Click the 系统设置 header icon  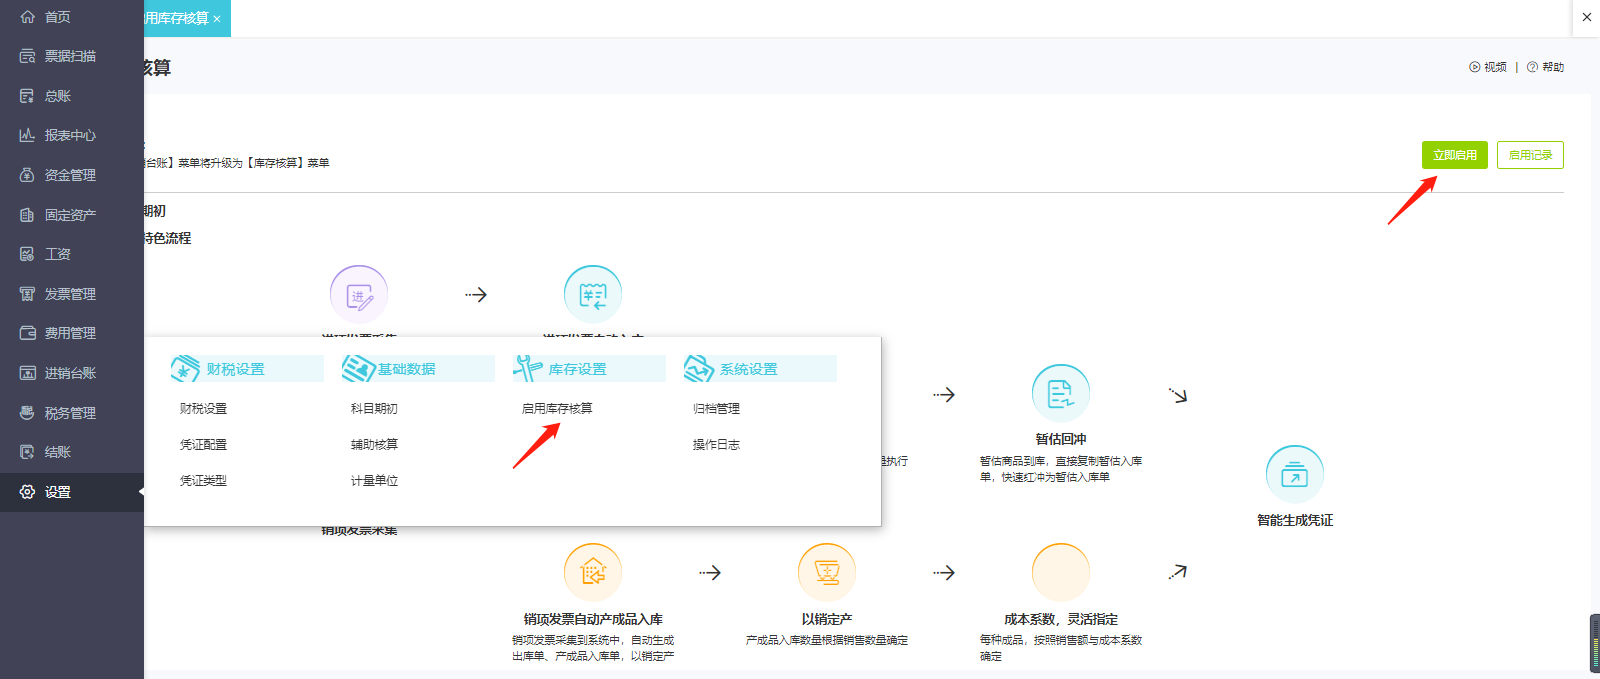point(698,369)
